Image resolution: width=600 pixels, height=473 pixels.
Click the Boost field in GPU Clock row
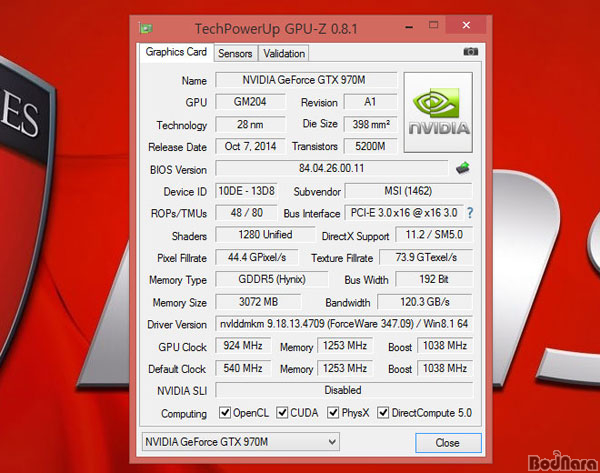[x=445, y=346]
